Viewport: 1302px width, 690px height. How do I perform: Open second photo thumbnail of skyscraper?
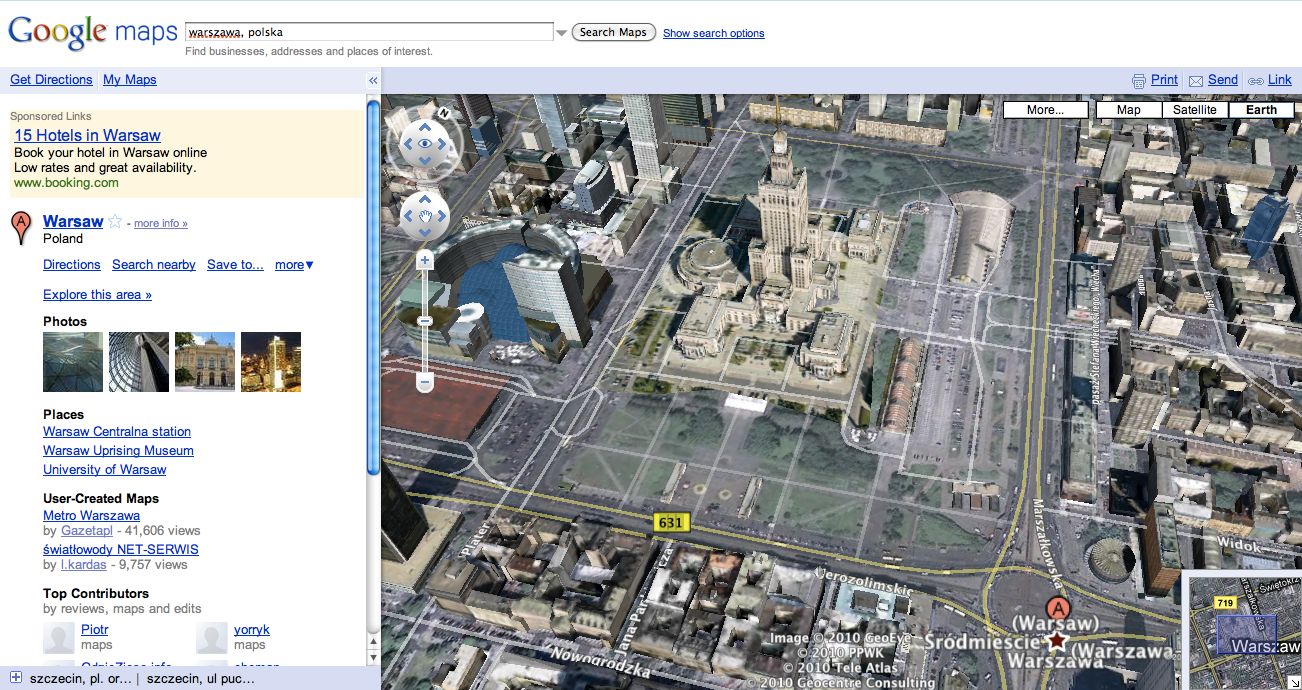pos(139,362)
